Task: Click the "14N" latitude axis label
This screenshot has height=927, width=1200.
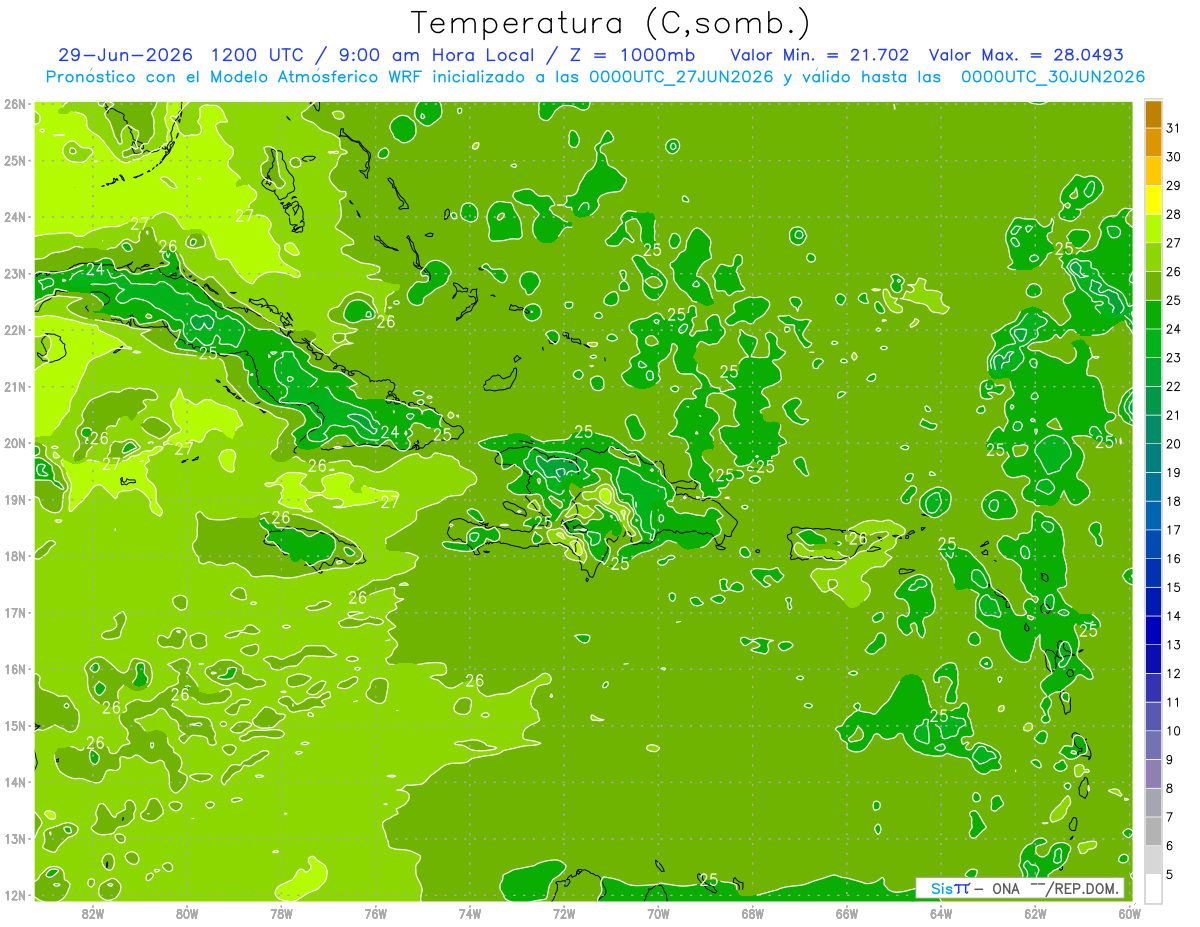Action: [15, 782]
